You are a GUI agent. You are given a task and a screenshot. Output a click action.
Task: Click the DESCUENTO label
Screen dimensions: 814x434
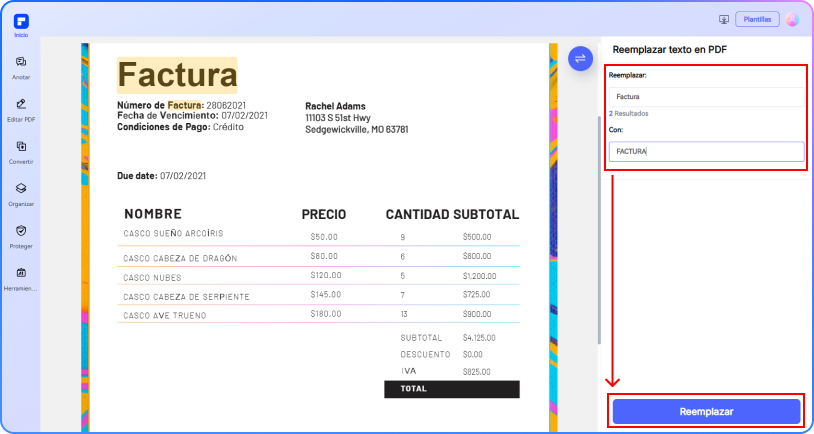[x=425, y=355]
